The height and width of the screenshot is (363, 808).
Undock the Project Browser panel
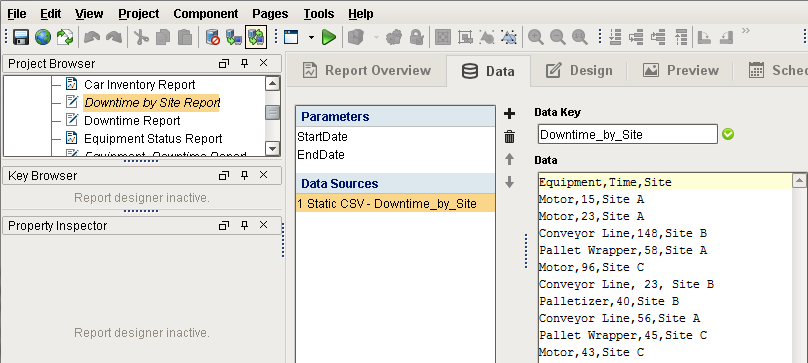224,63
